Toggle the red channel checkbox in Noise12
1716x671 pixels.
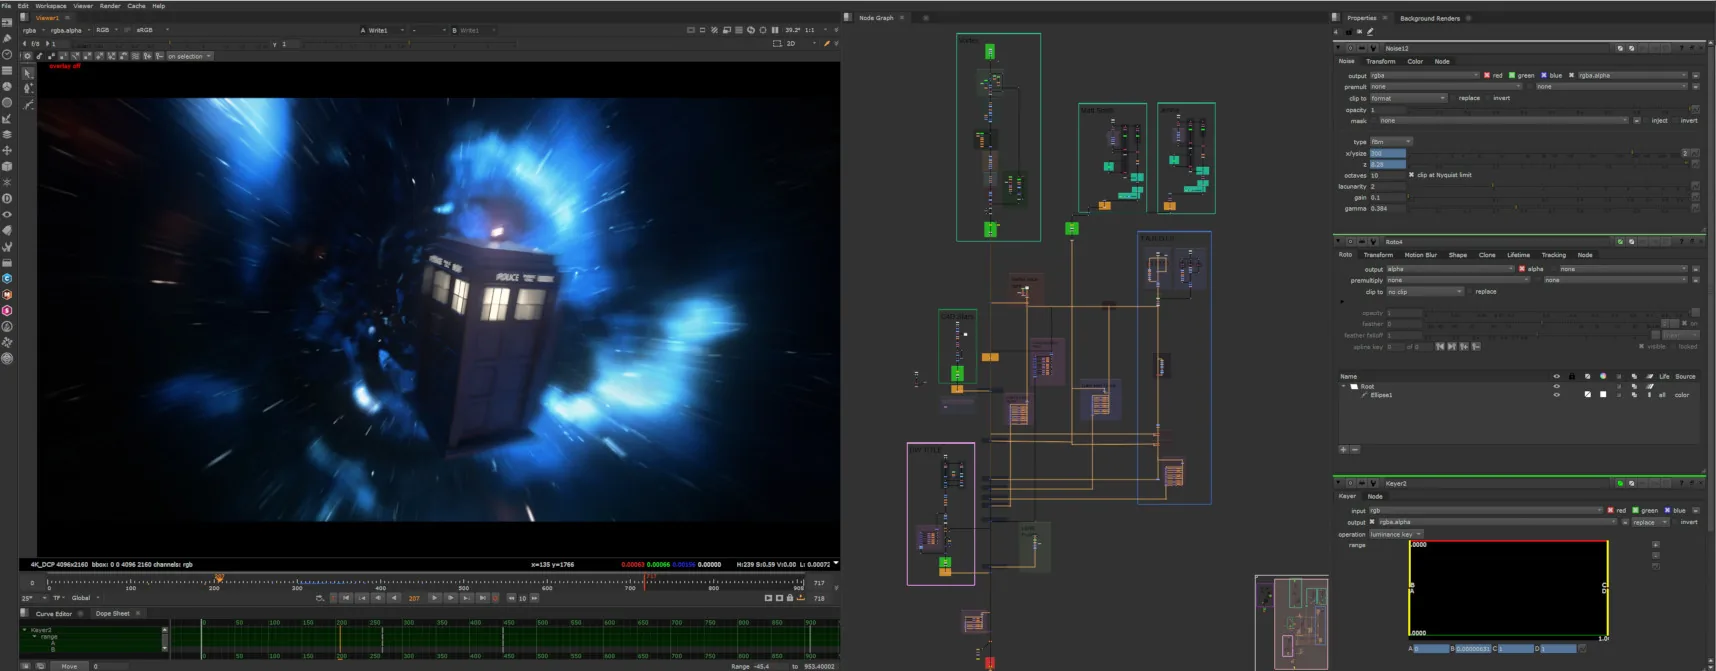[x=1487, y=75]
